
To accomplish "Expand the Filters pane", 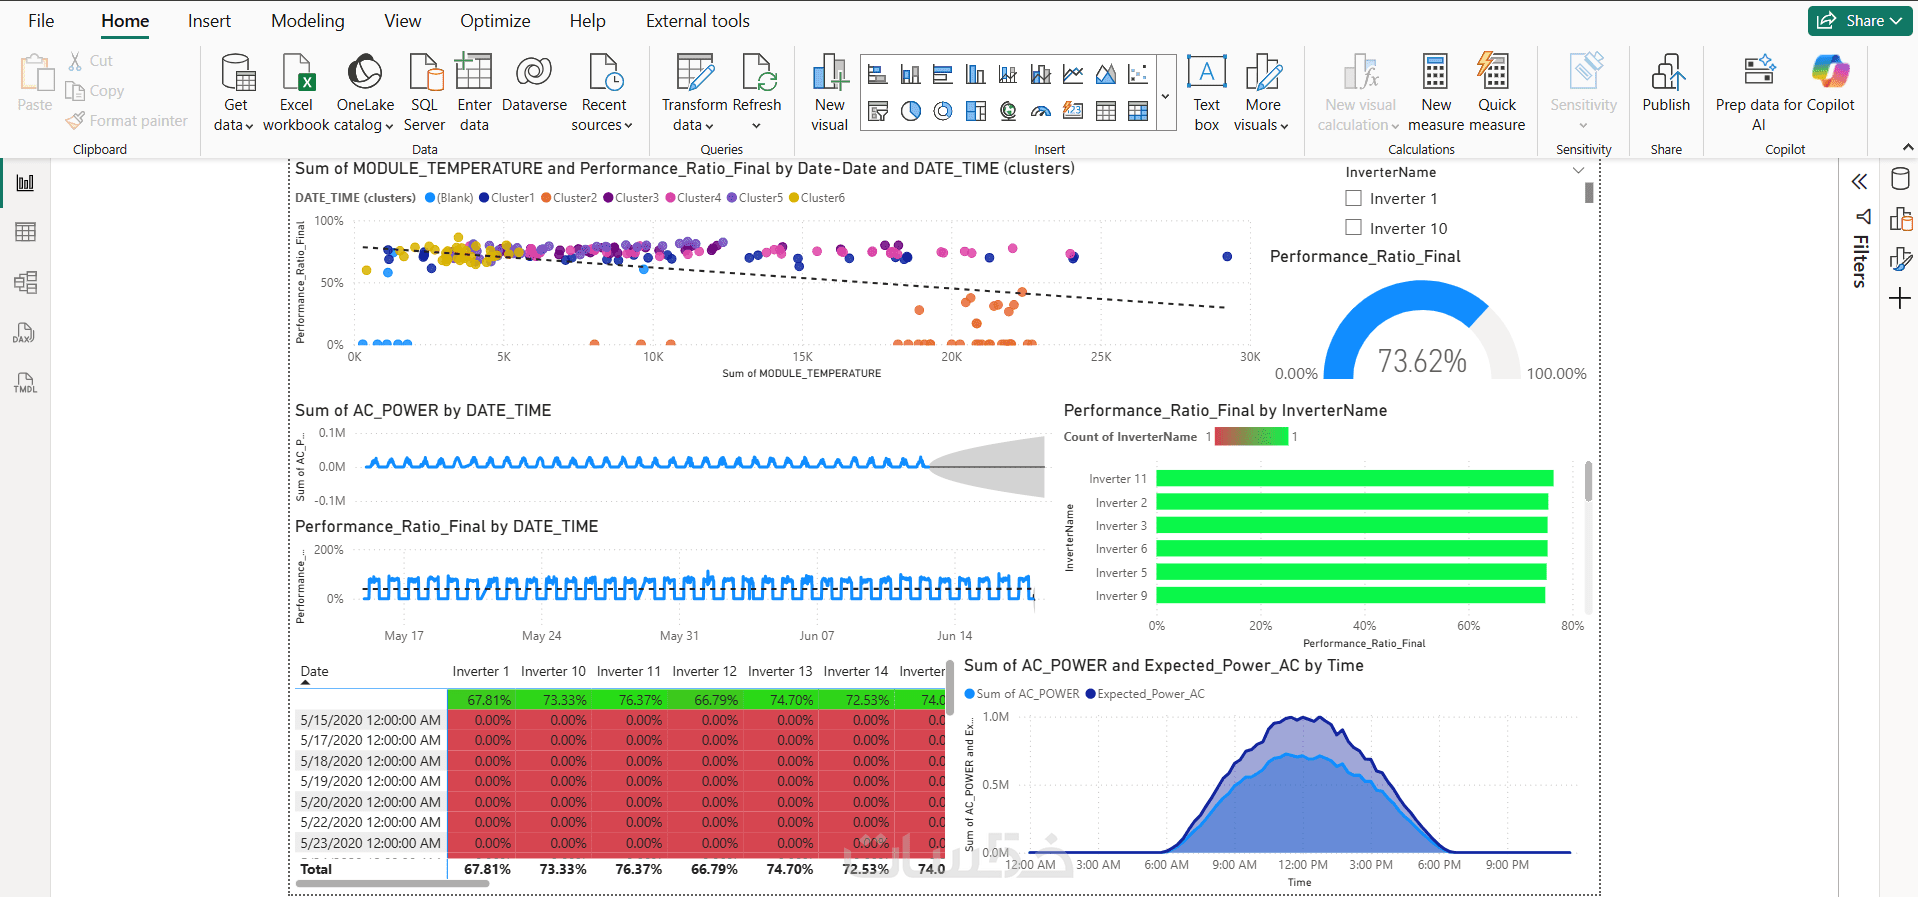I will 1859,181.
